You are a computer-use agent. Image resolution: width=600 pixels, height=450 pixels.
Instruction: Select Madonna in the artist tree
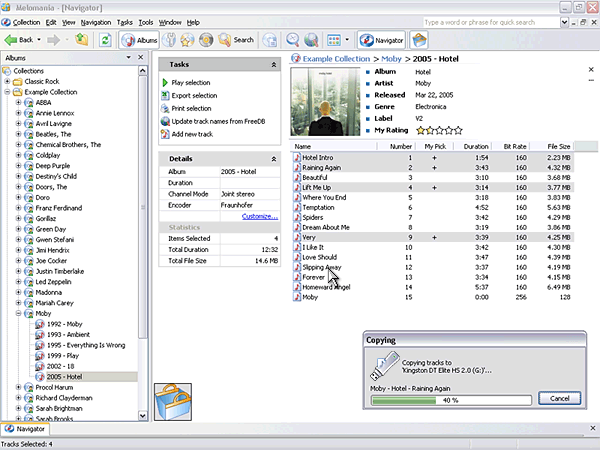tap(49, 292)
